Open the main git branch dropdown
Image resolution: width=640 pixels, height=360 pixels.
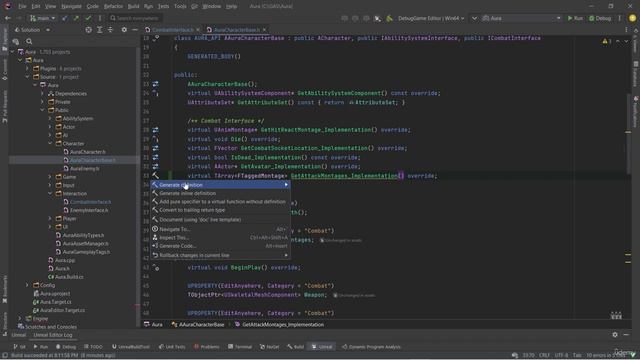point(43,18)
